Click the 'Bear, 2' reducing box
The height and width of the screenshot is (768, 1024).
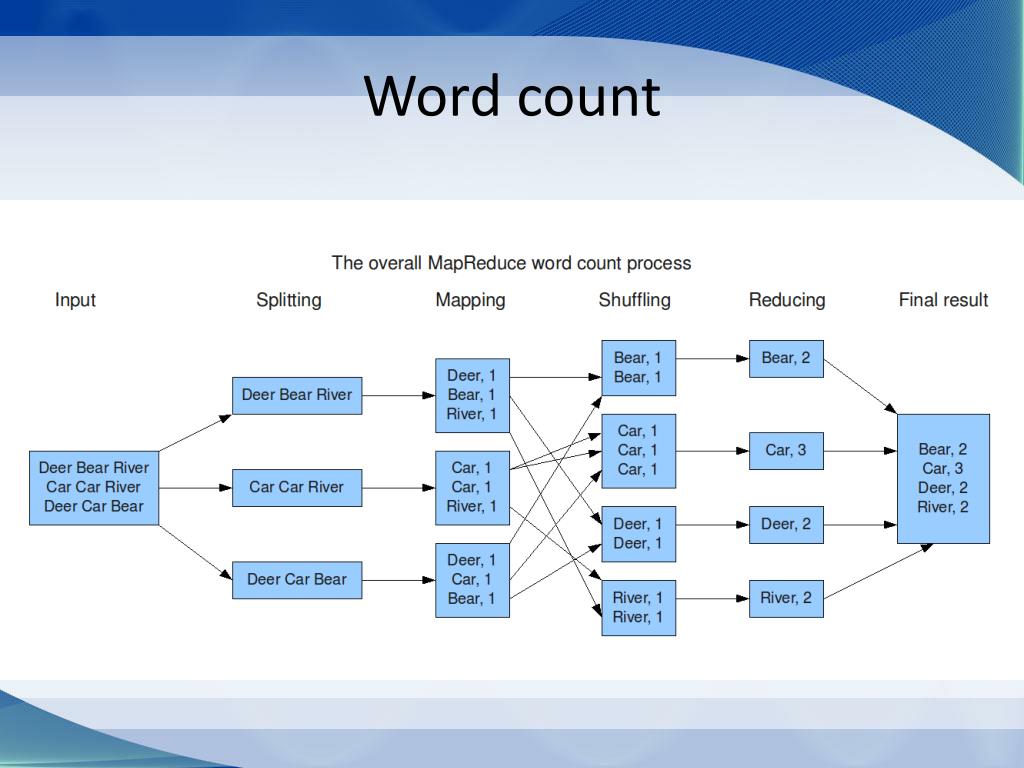(x=786, y=359)
